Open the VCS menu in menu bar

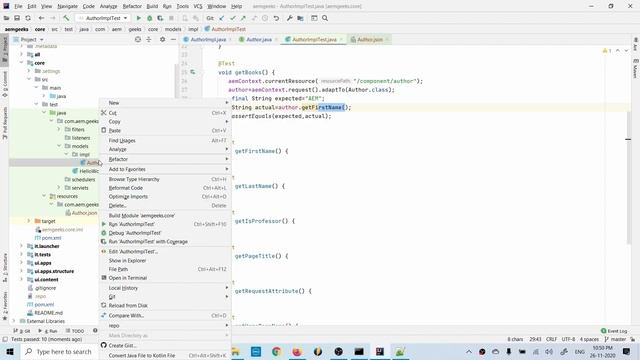coord(198,6)
